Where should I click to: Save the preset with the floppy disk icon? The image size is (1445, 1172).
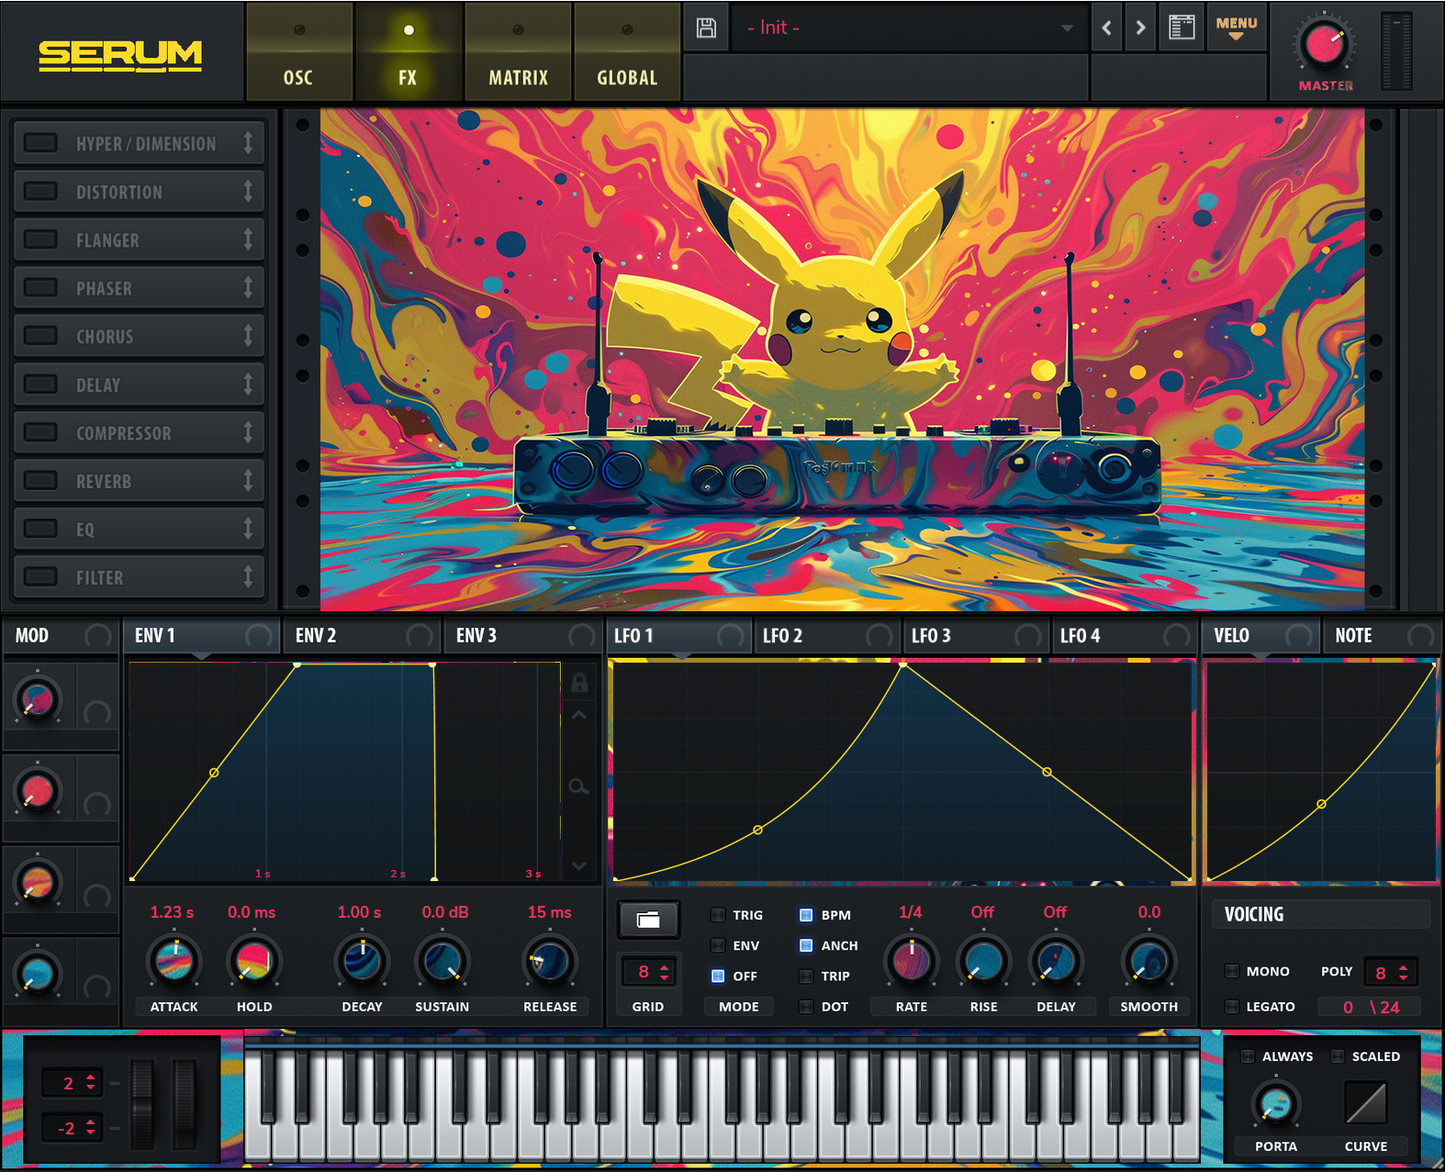click(x=706, y=28)
